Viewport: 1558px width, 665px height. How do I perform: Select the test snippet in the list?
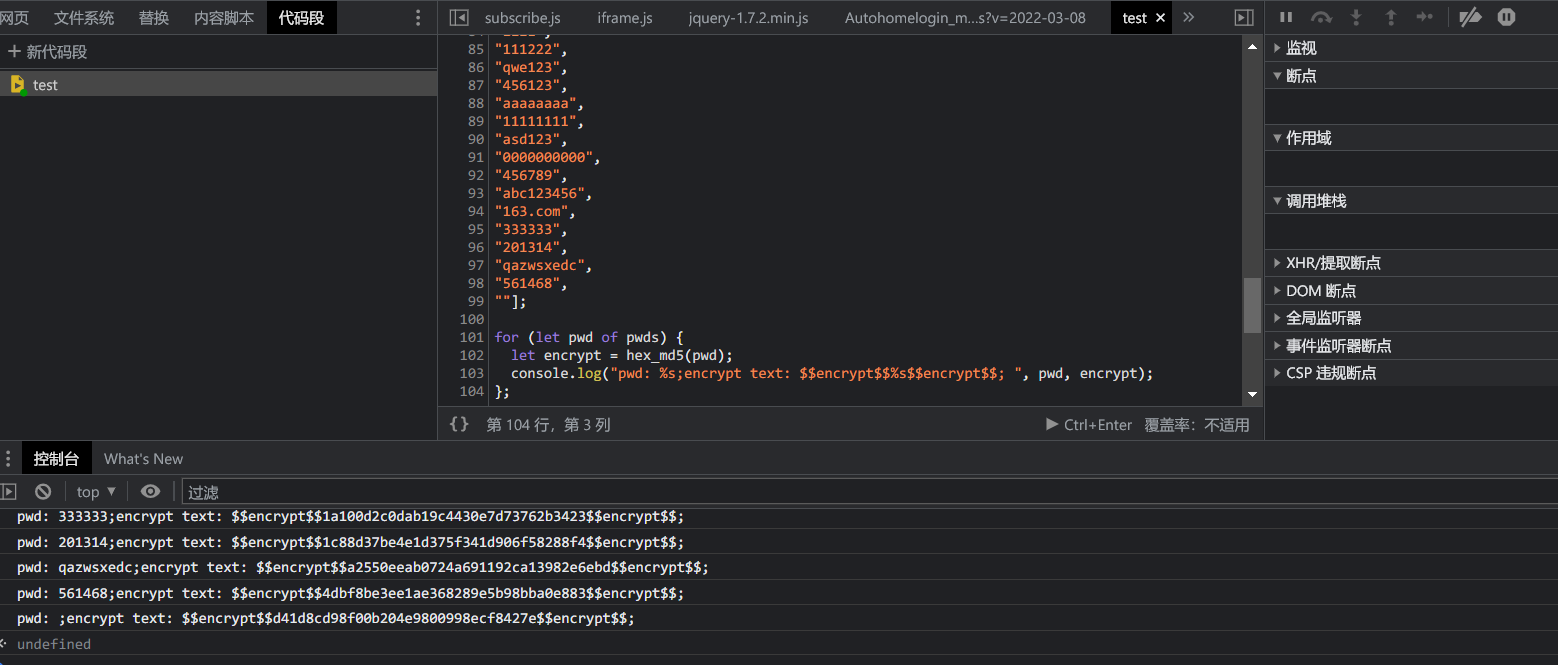click(x=218, y=85)
